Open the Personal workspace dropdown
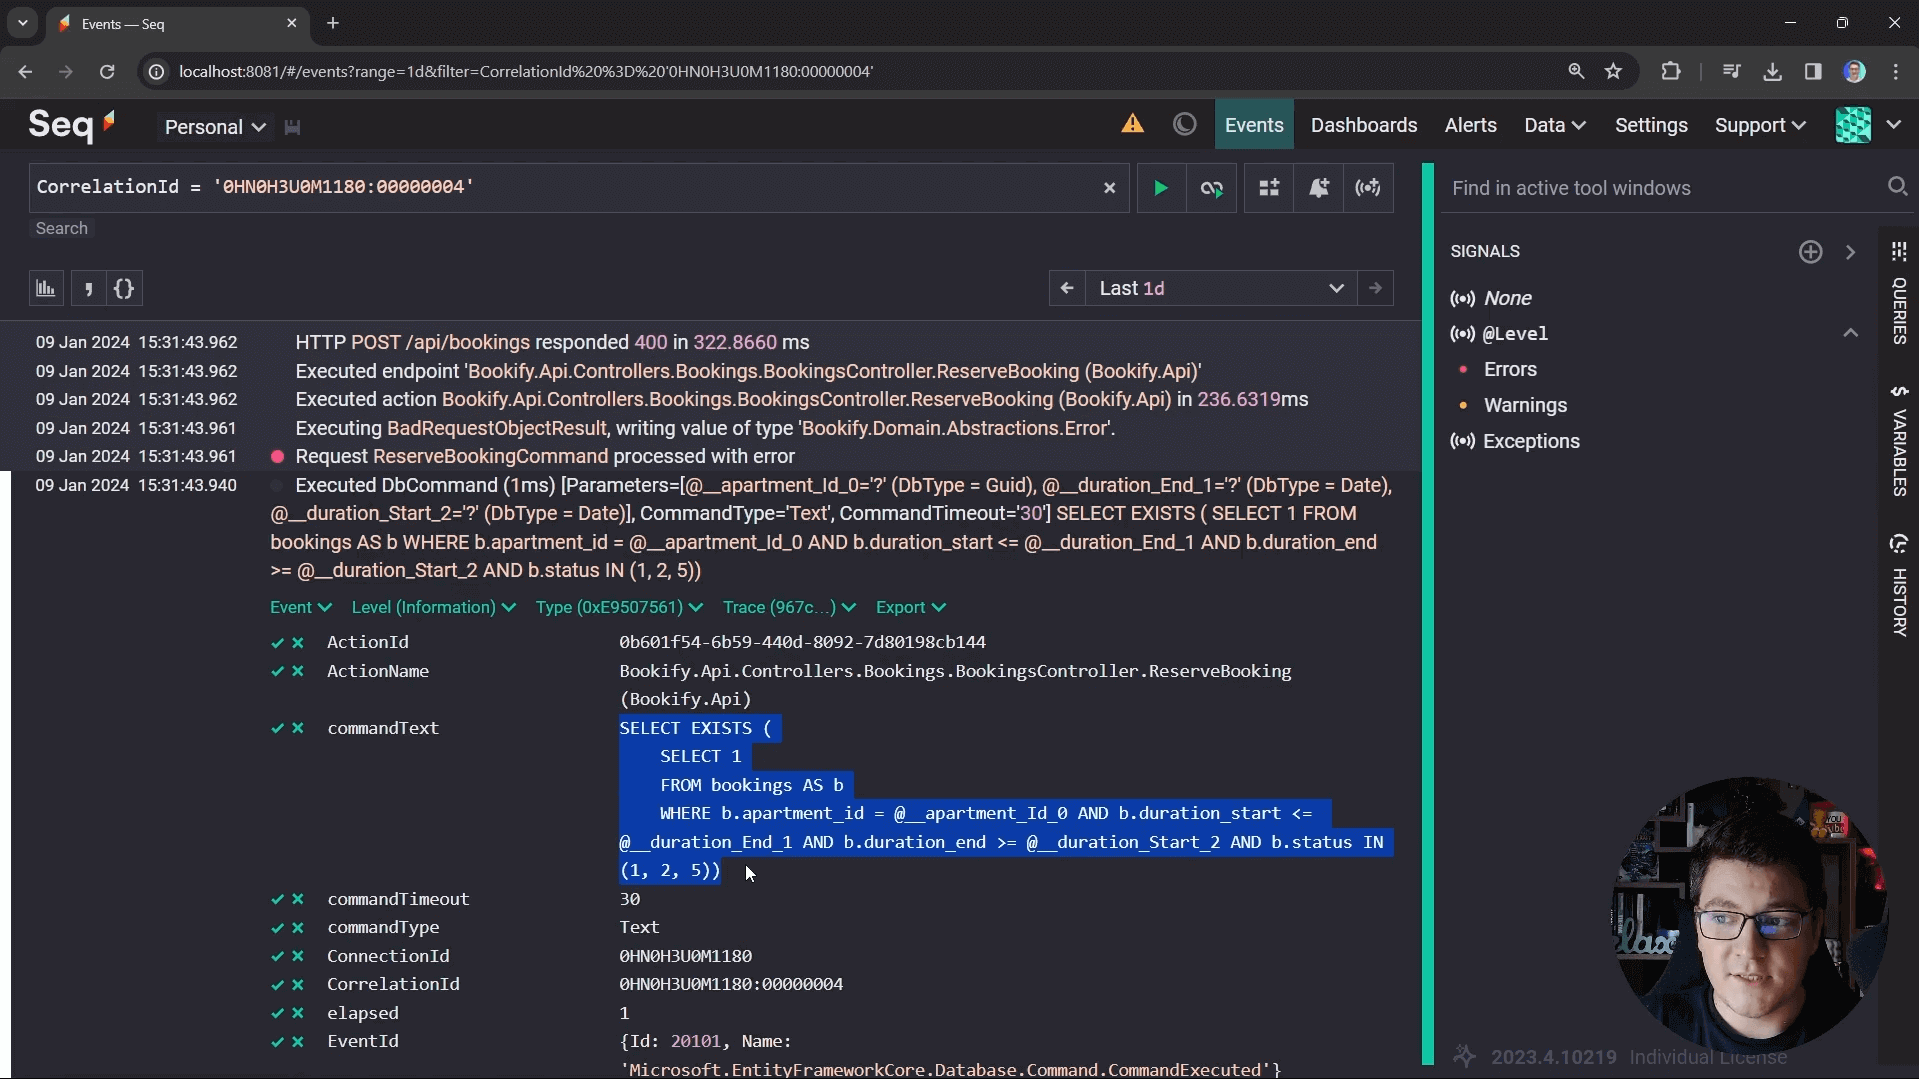The image size is (1919, 1079). tap(214, 127)
